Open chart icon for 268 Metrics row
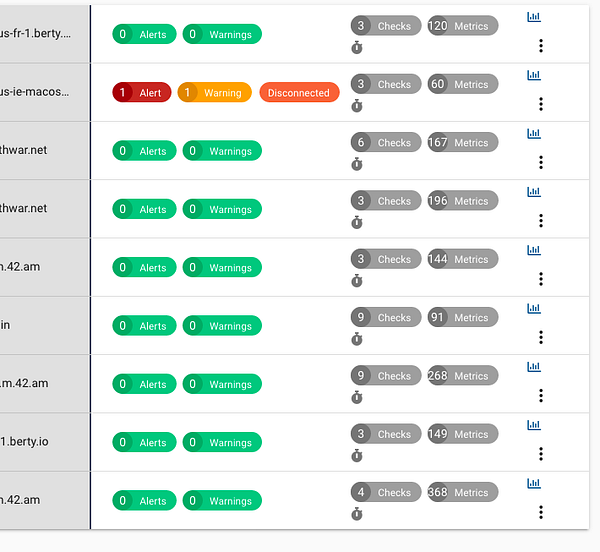Viewport: 600px width, 552px height. pos(534,367)
